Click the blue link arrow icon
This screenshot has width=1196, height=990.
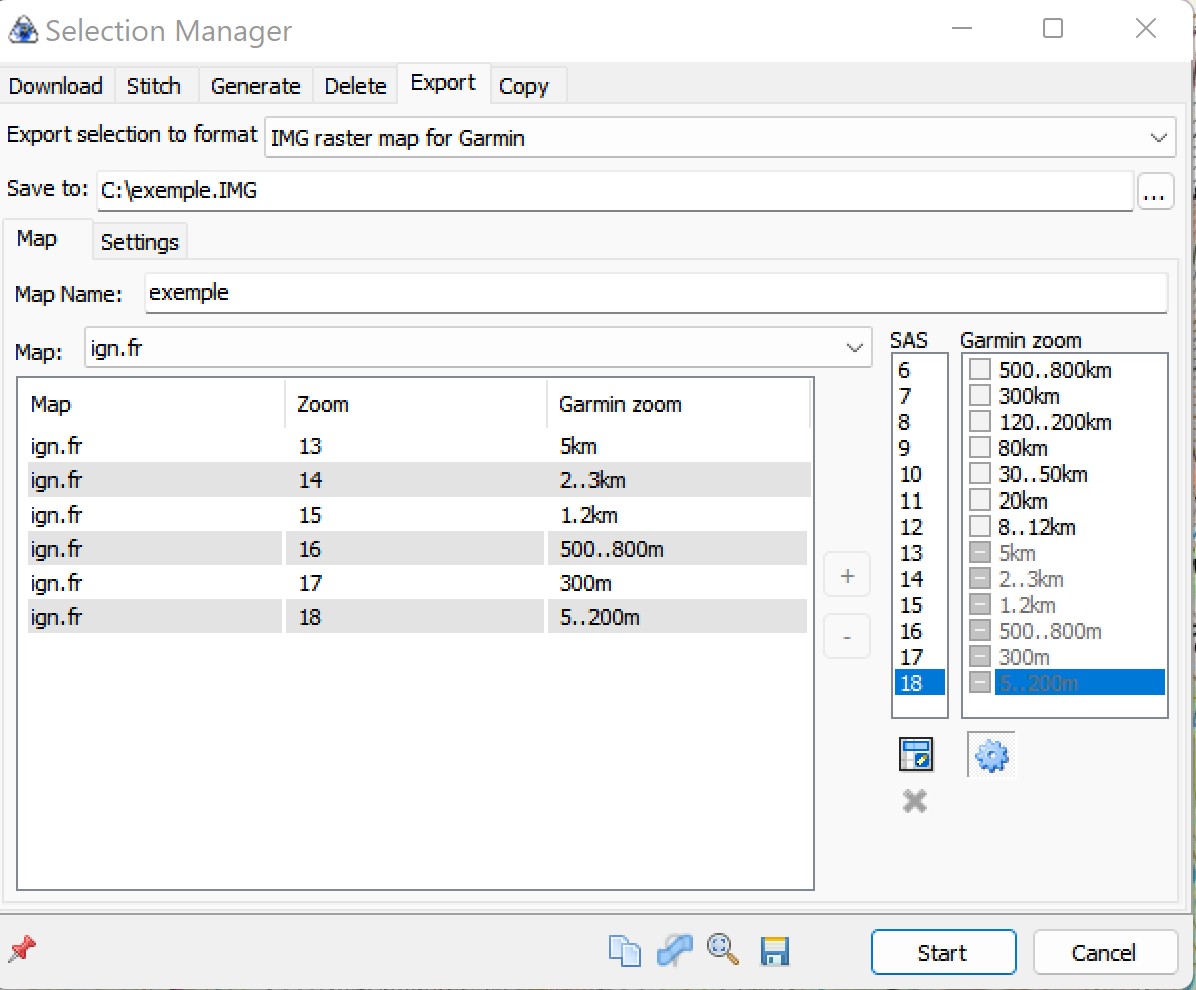(x=674, y=950)
